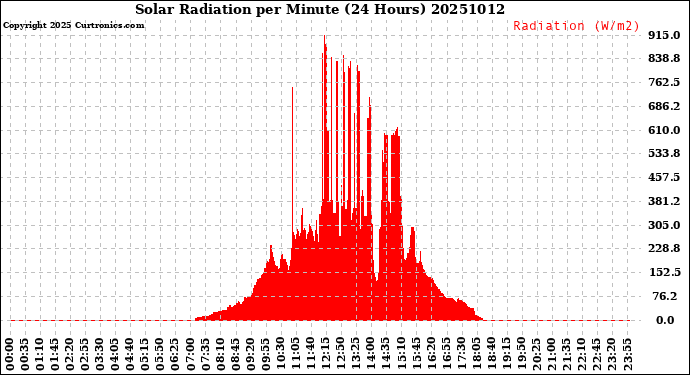Viewport: 690px width, 375px height.
Task: Select the 381.2 y-axis value
Action: coord(664,201)
